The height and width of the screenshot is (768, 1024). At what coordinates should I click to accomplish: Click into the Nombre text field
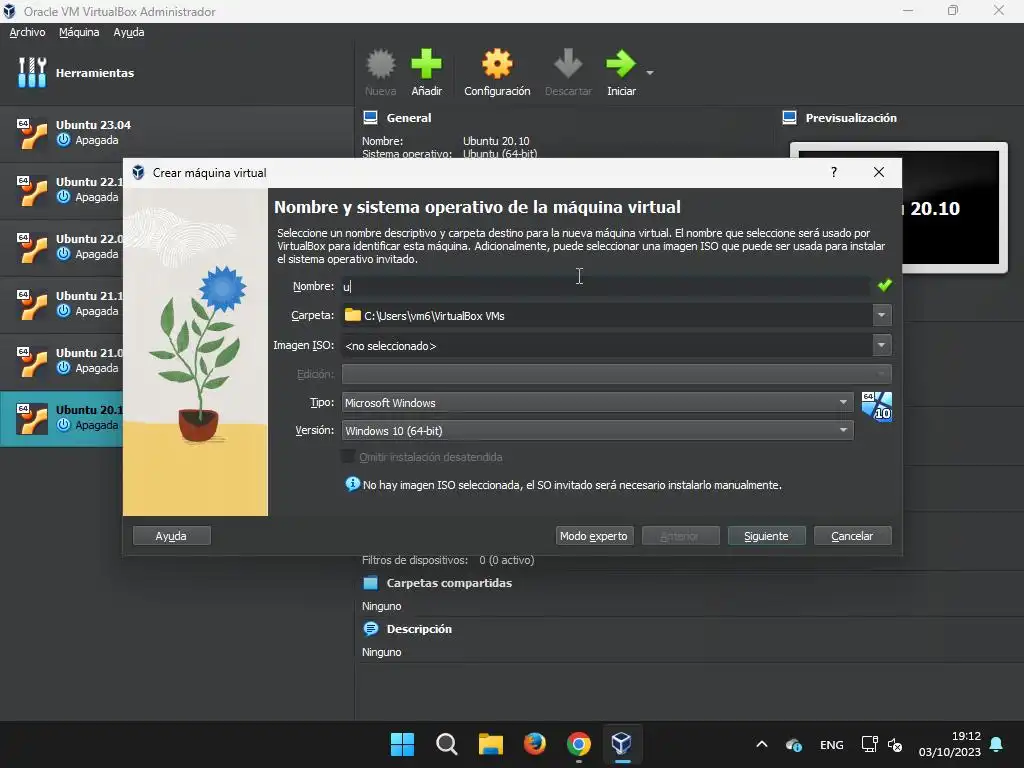pyautogui.click(x=605, y=286)
